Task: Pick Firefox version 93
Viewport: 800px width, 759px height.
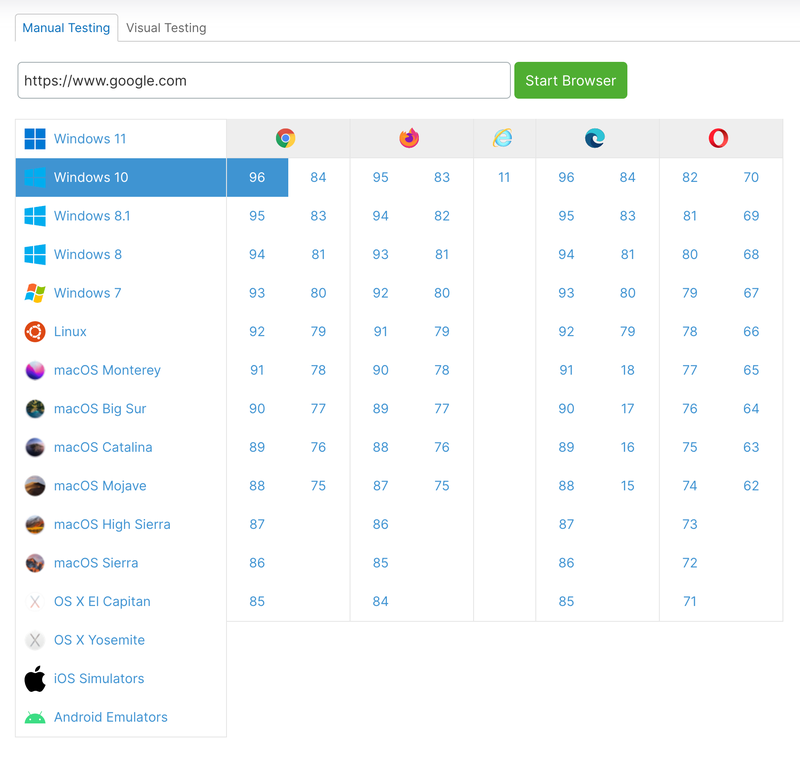Action: 381,255
